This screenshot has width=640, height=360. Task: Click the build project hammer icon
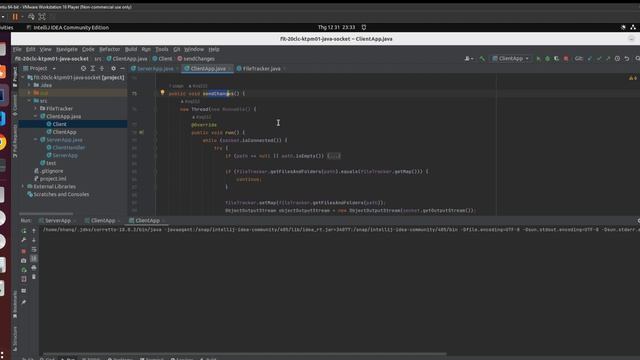point(482,59)
